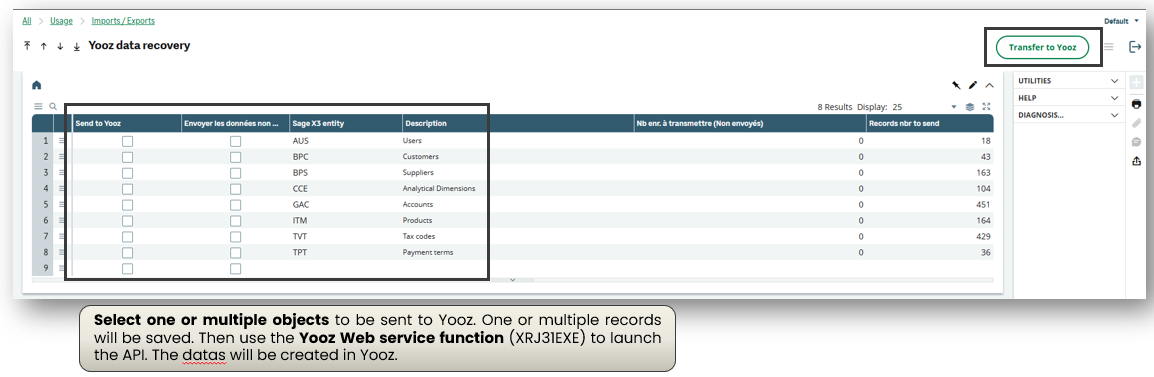Go to next record arrow
Image resolution: width=1154 pixels, height=377 pixels.
pos(60,46)
